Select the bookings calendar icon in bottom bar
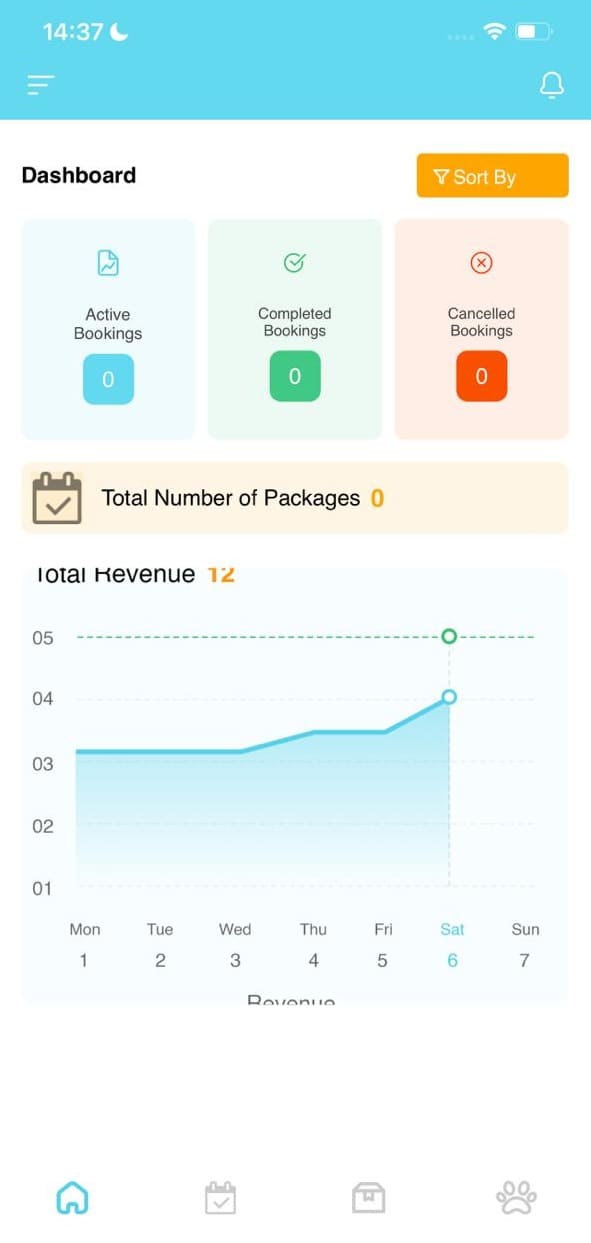 tap(221, 1196)
